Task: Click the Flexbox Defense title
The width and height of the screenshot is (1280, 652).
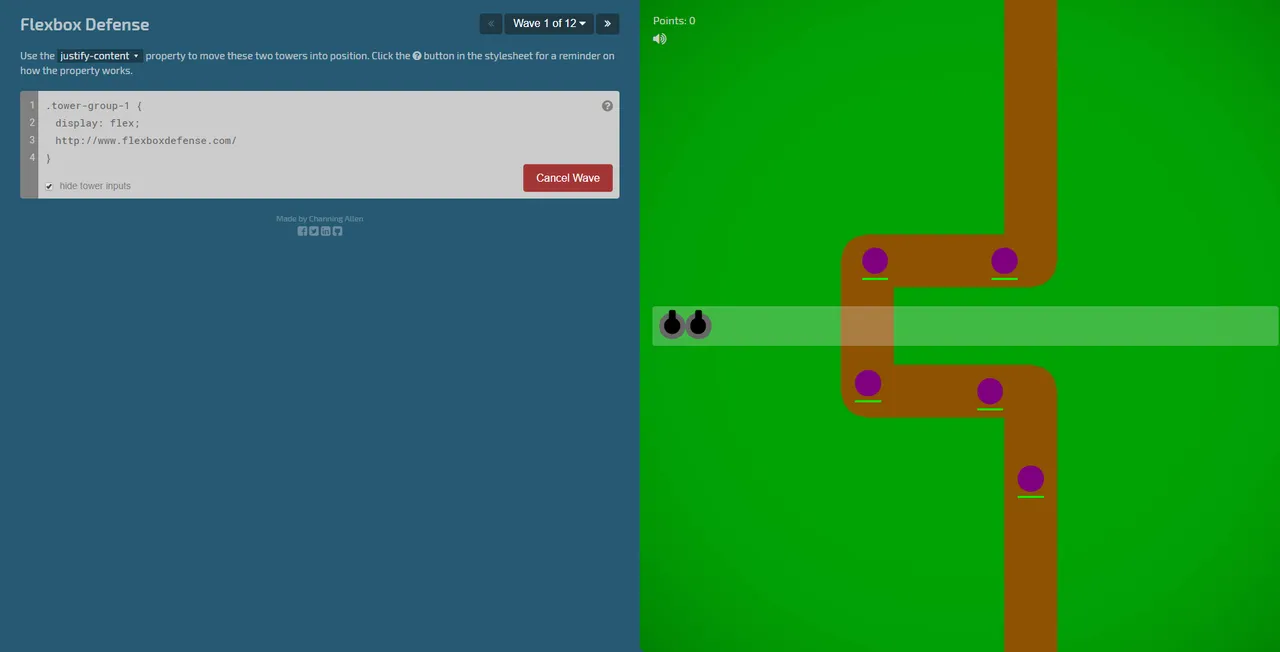Action: click(x=85, y=24)
